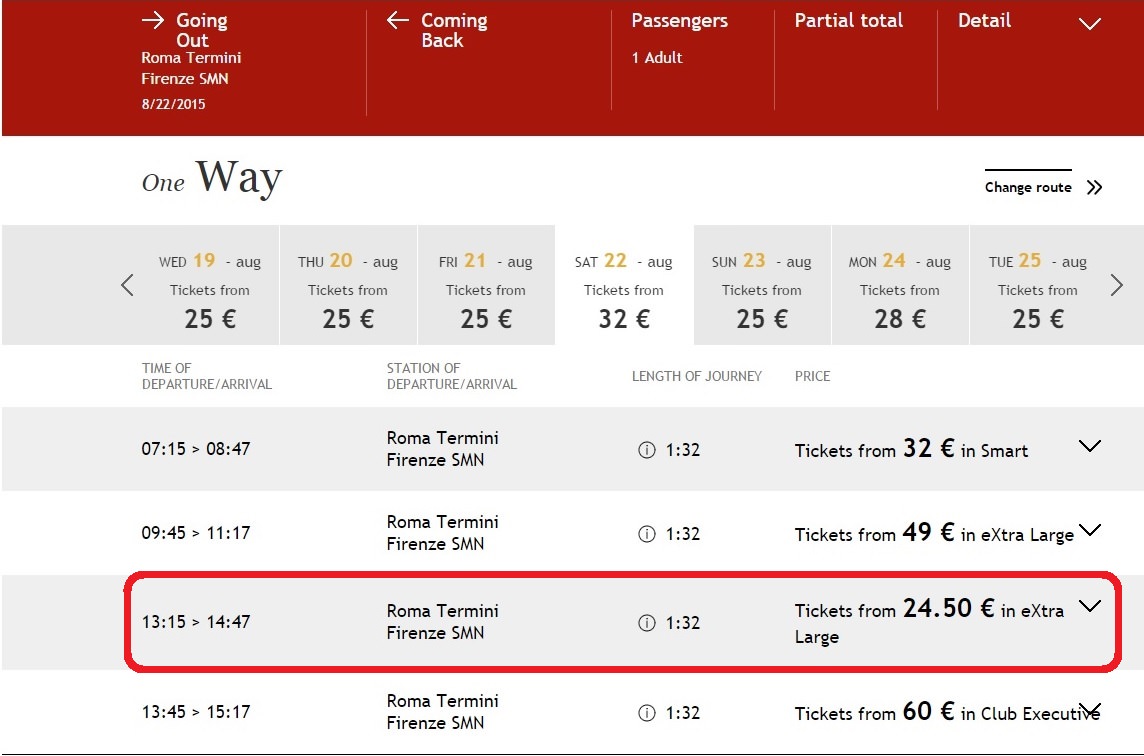1144x756 pixels.
Task: Select the WED 19 aug date tab
Action: pos(210,285)
